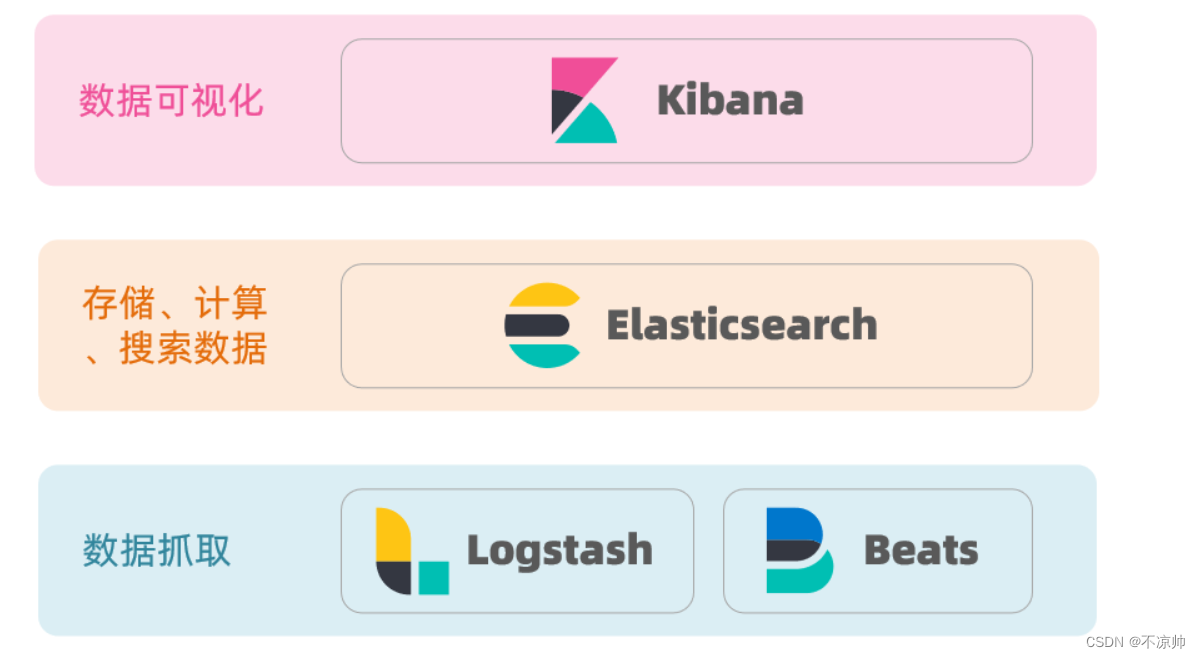Image resolution: width=1200 pixels, height=658 pixels.
Task: Click the 、搜索数据 label line
Action: tap(175, 349)
